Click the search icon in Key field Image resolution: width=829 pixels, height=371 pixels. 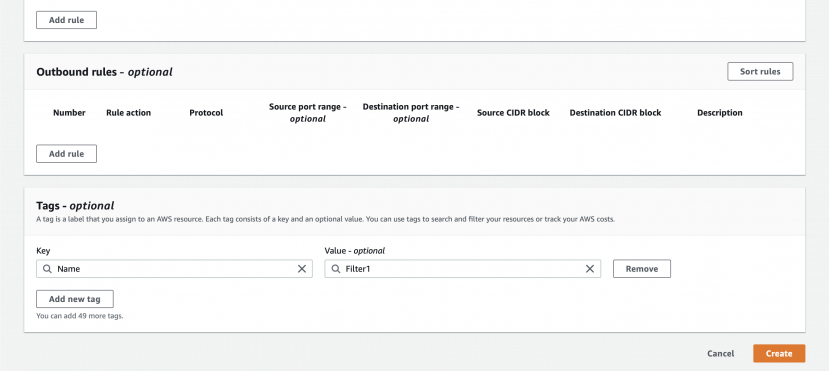47,269
